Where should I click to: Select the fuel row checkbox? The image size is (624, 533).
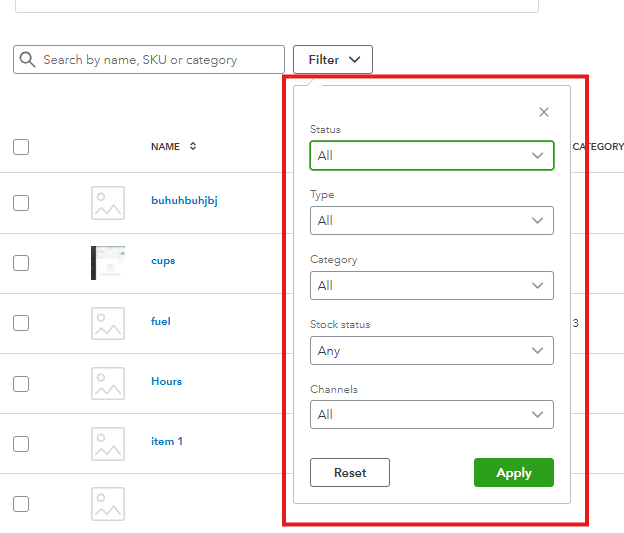point(21,323)
